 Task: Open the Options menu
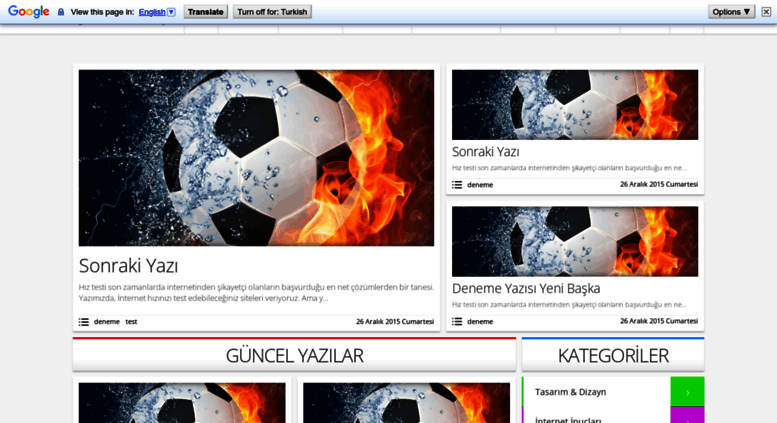[x=731, y=12]
